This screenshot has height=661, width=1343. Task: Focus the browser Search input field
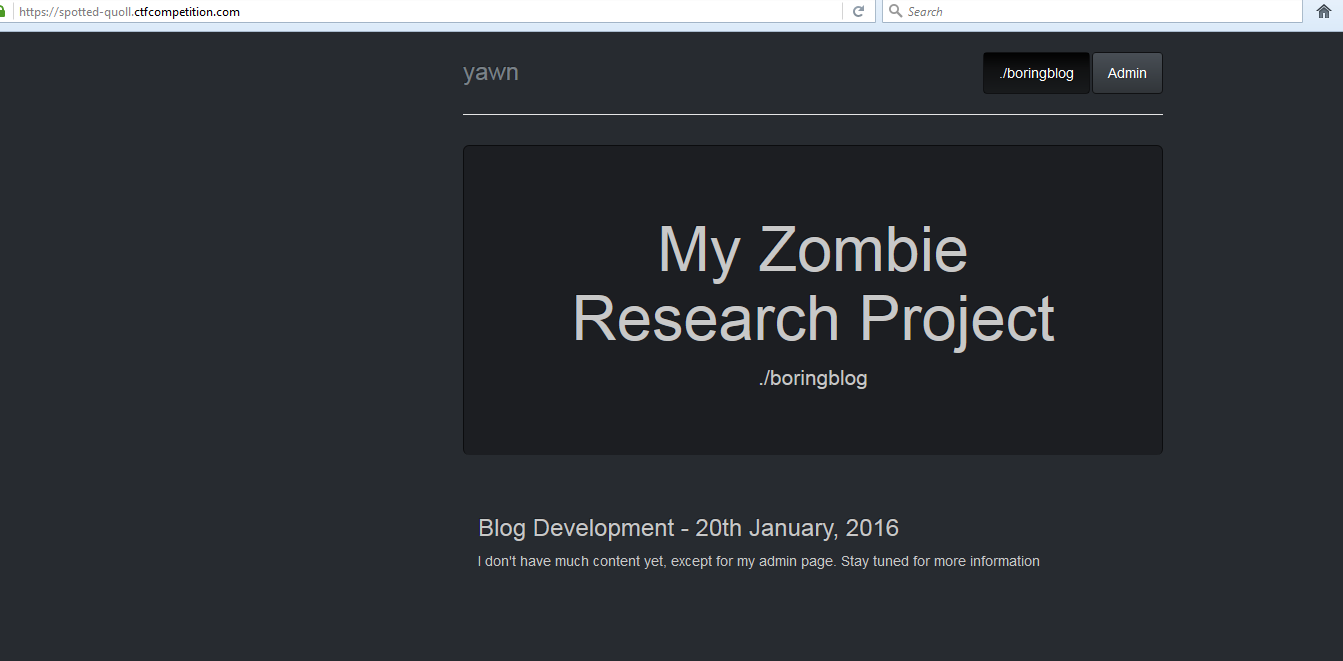[1092, 12]
